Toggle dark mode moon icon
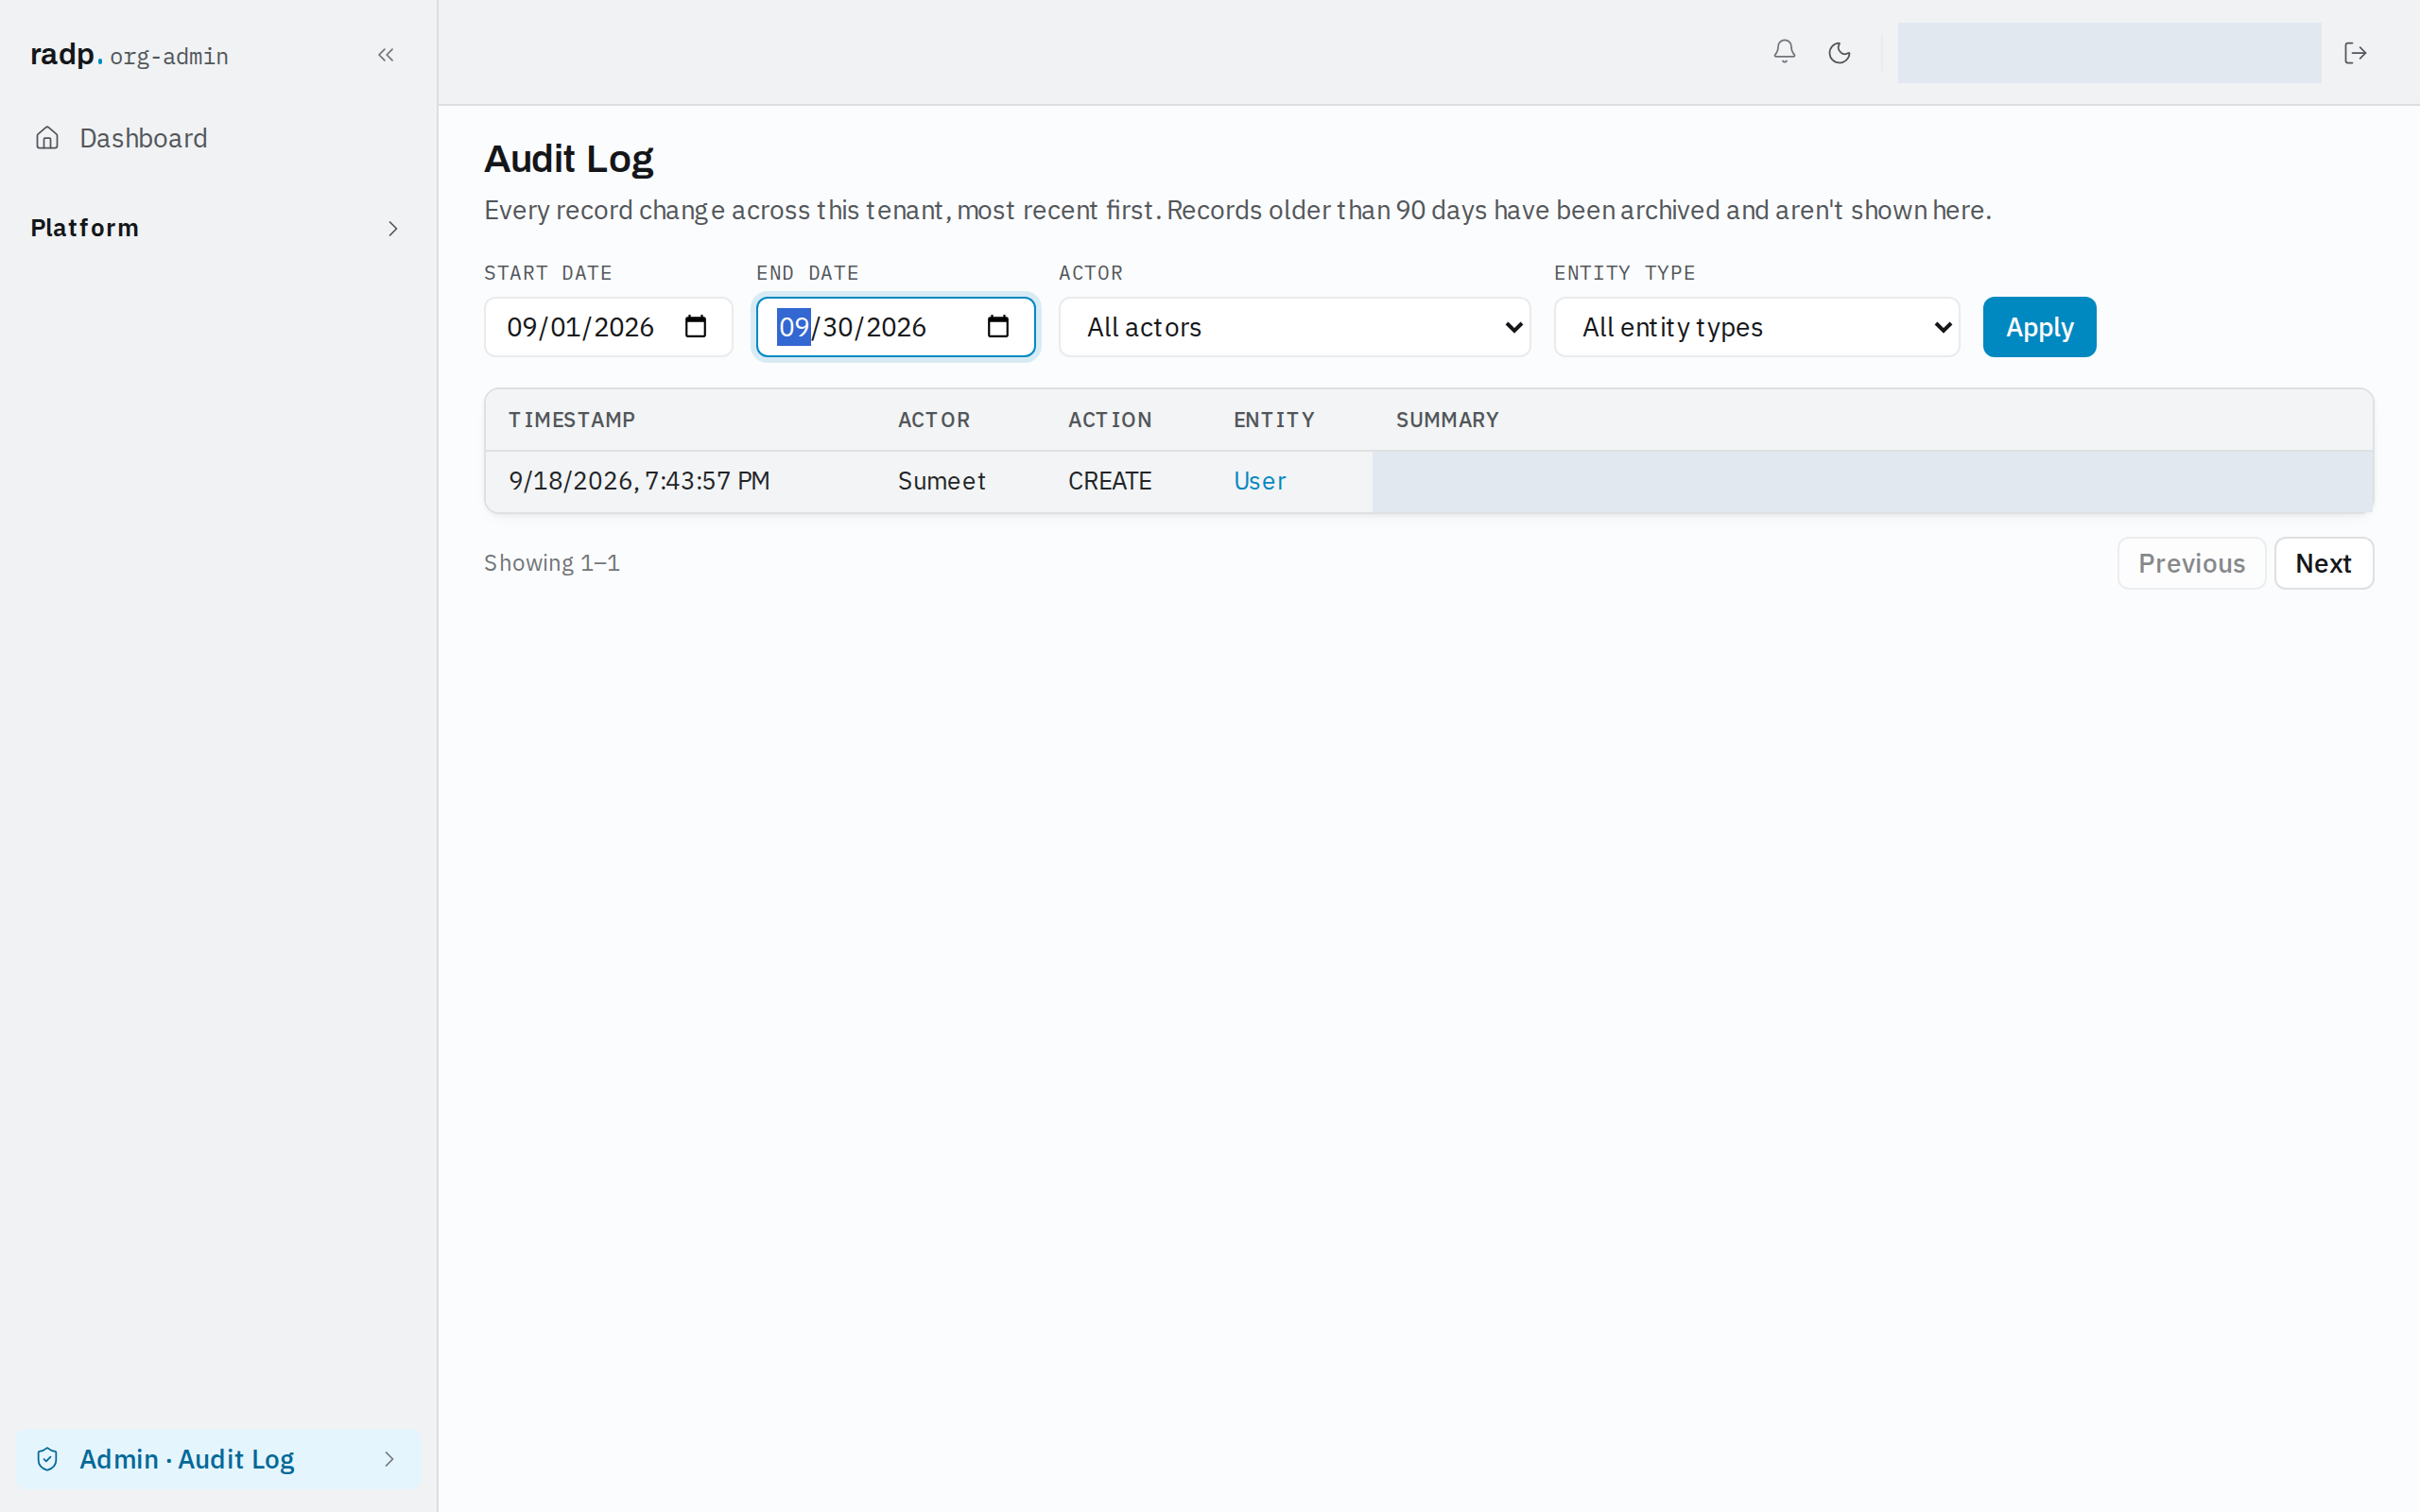This screenshot has width=2420, height=1512. point(1839,53)
